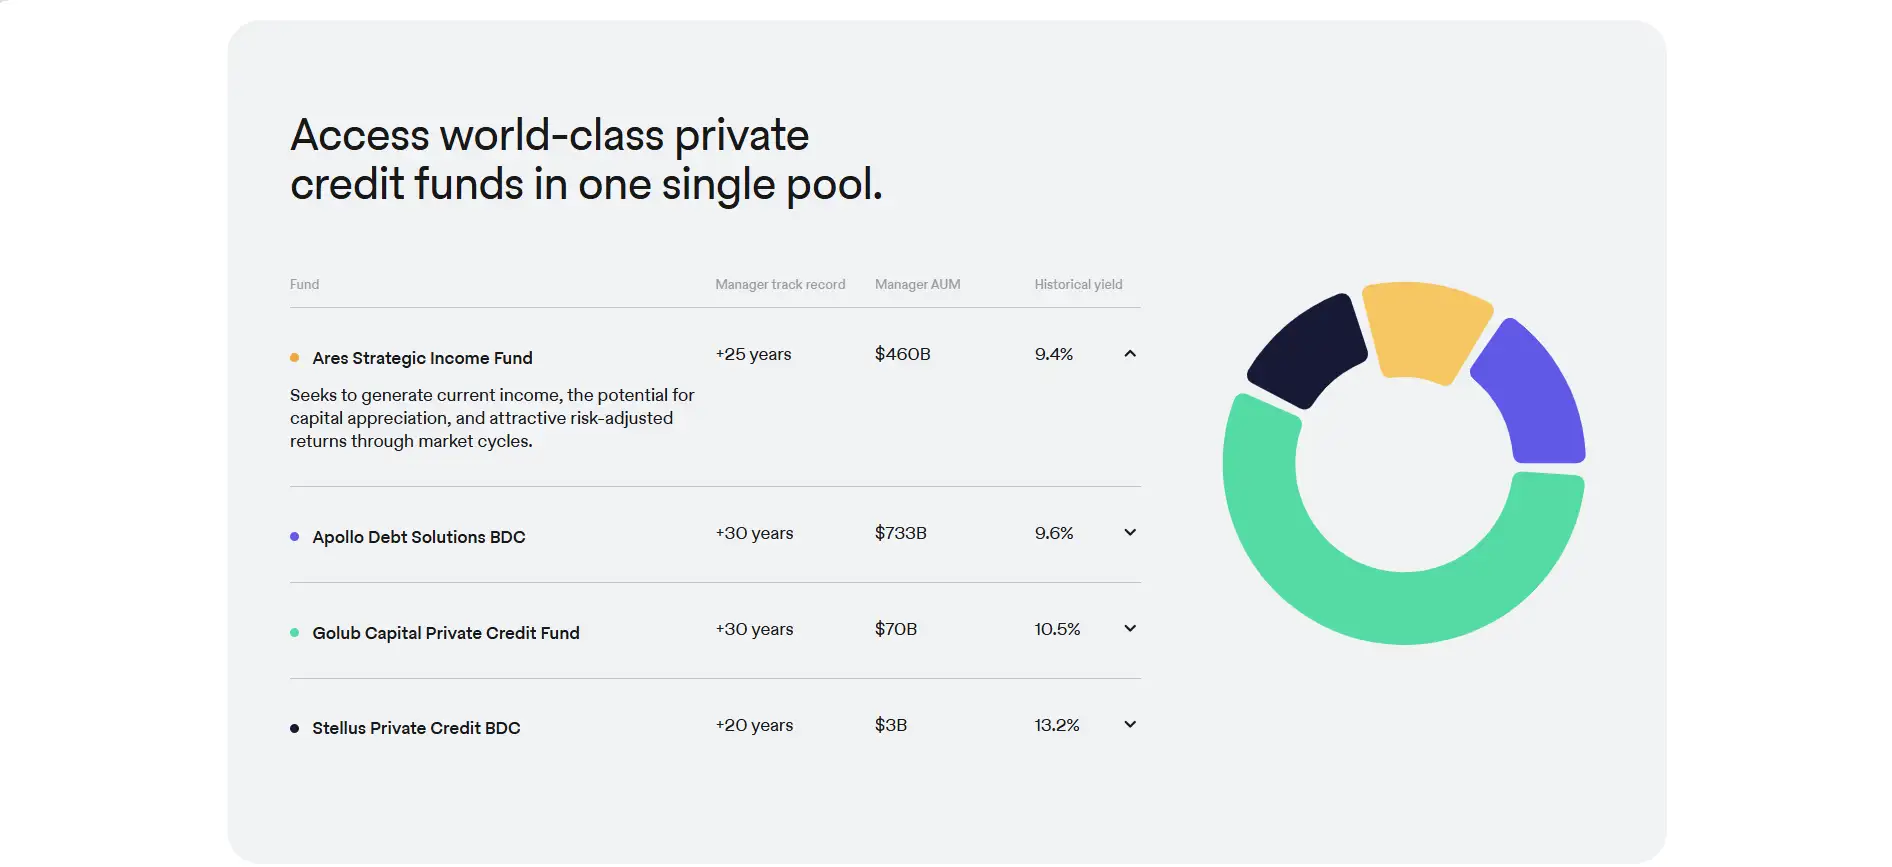Open Golub Capital Private Credit Fund title
1892x867 pixels.
(446, 633)
